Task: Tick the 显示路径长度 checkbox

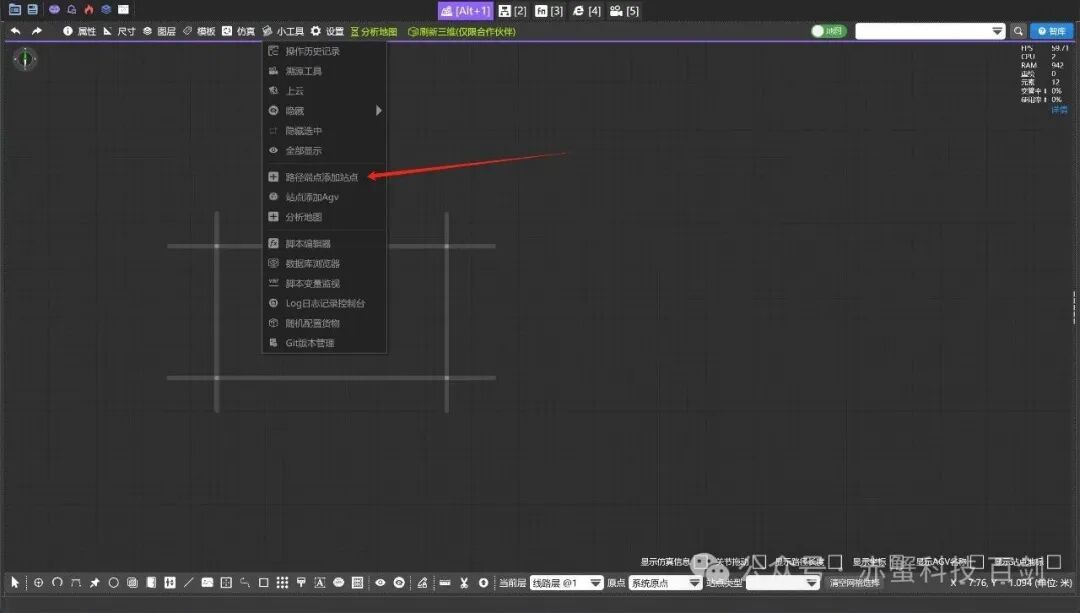Action: (835, 562)
